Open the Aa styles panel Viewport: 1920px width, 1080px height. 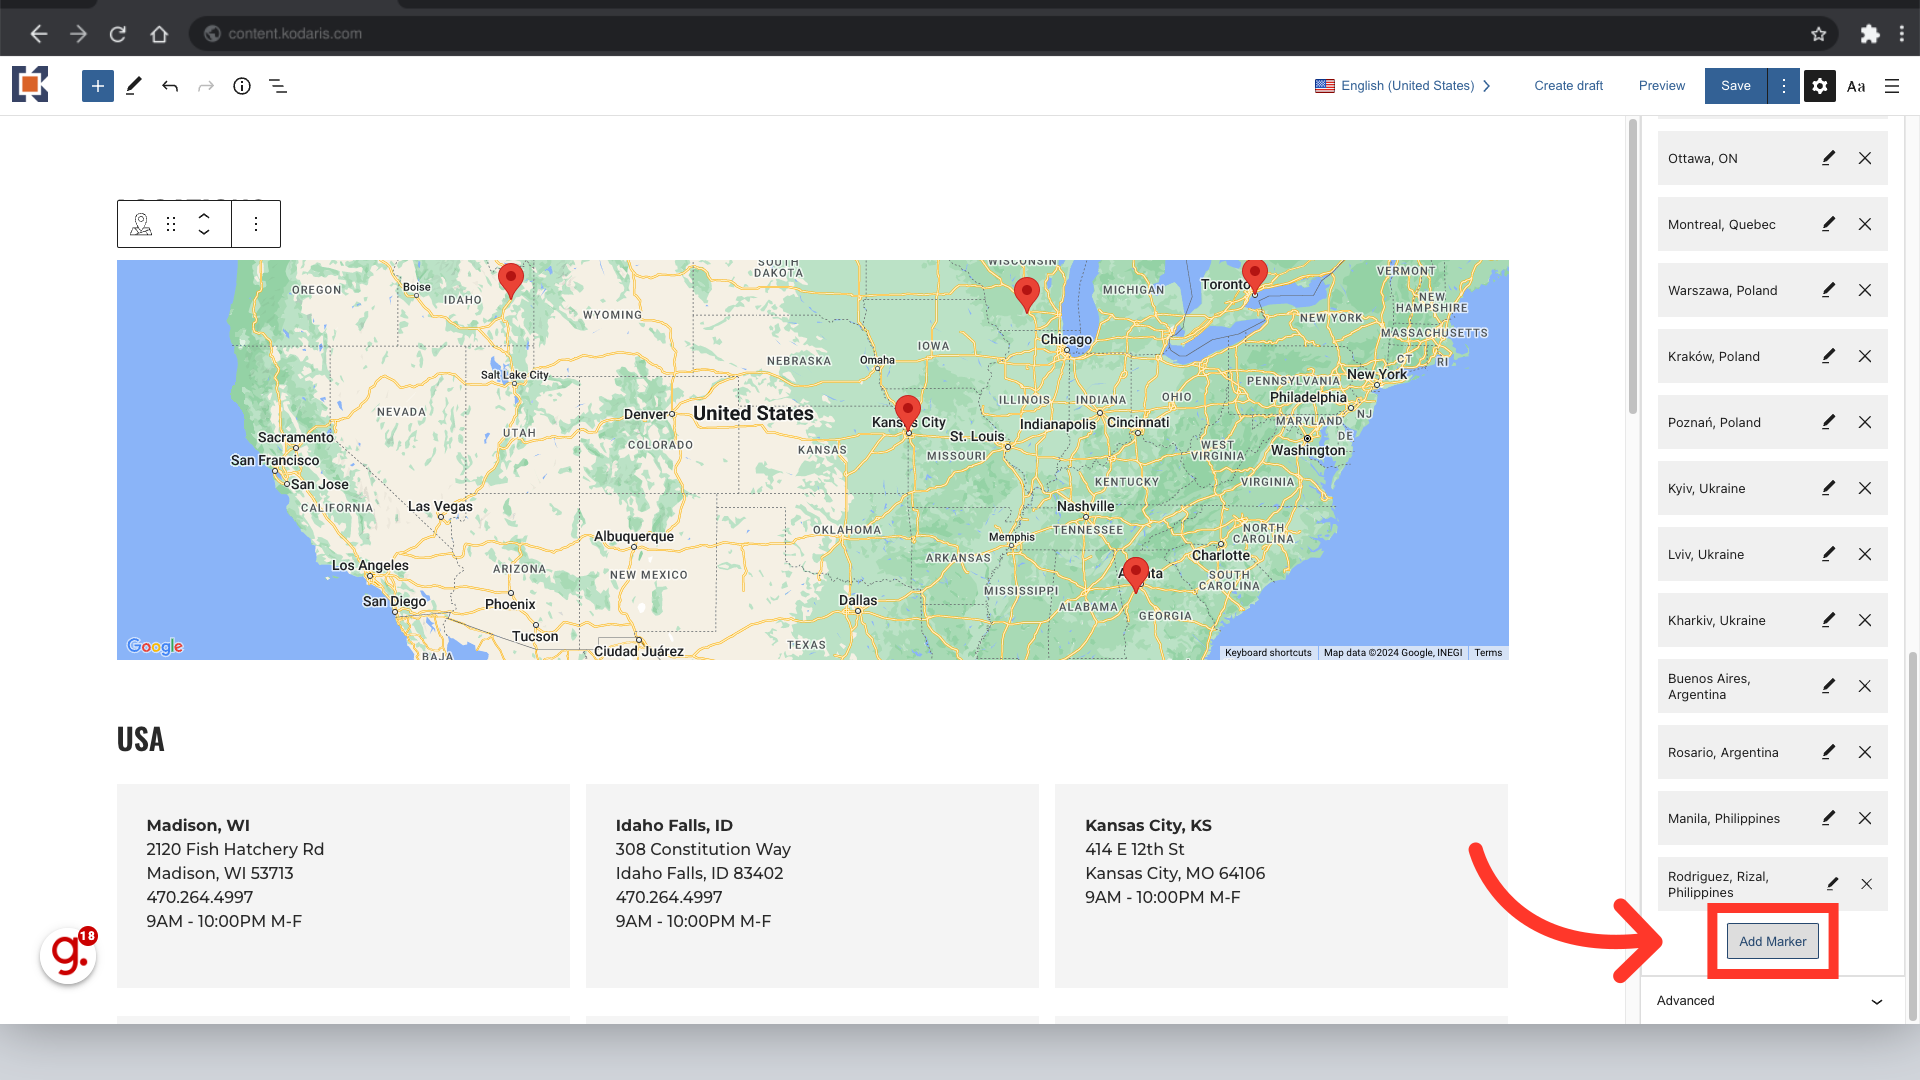tap(1856, 86)
